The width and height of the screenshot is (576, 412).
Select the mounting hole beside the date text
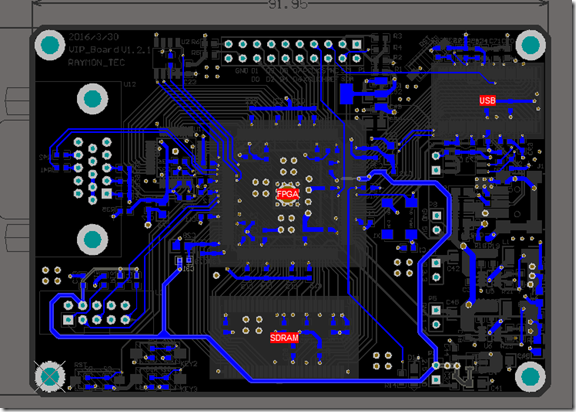50,45
